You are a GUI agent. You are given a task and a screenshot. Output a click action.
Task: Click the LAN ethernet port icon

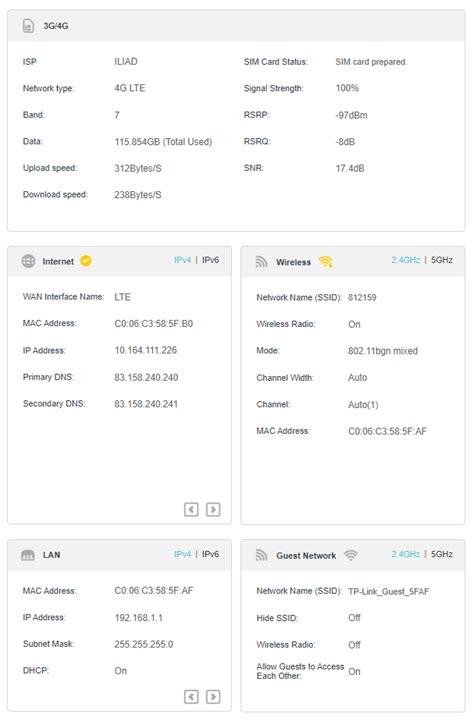(28, 555)
